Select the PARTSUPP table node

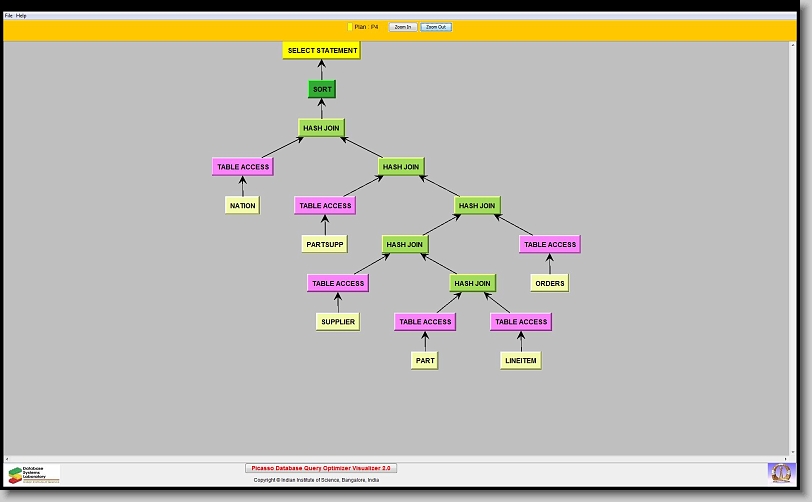tap(325, 244)
